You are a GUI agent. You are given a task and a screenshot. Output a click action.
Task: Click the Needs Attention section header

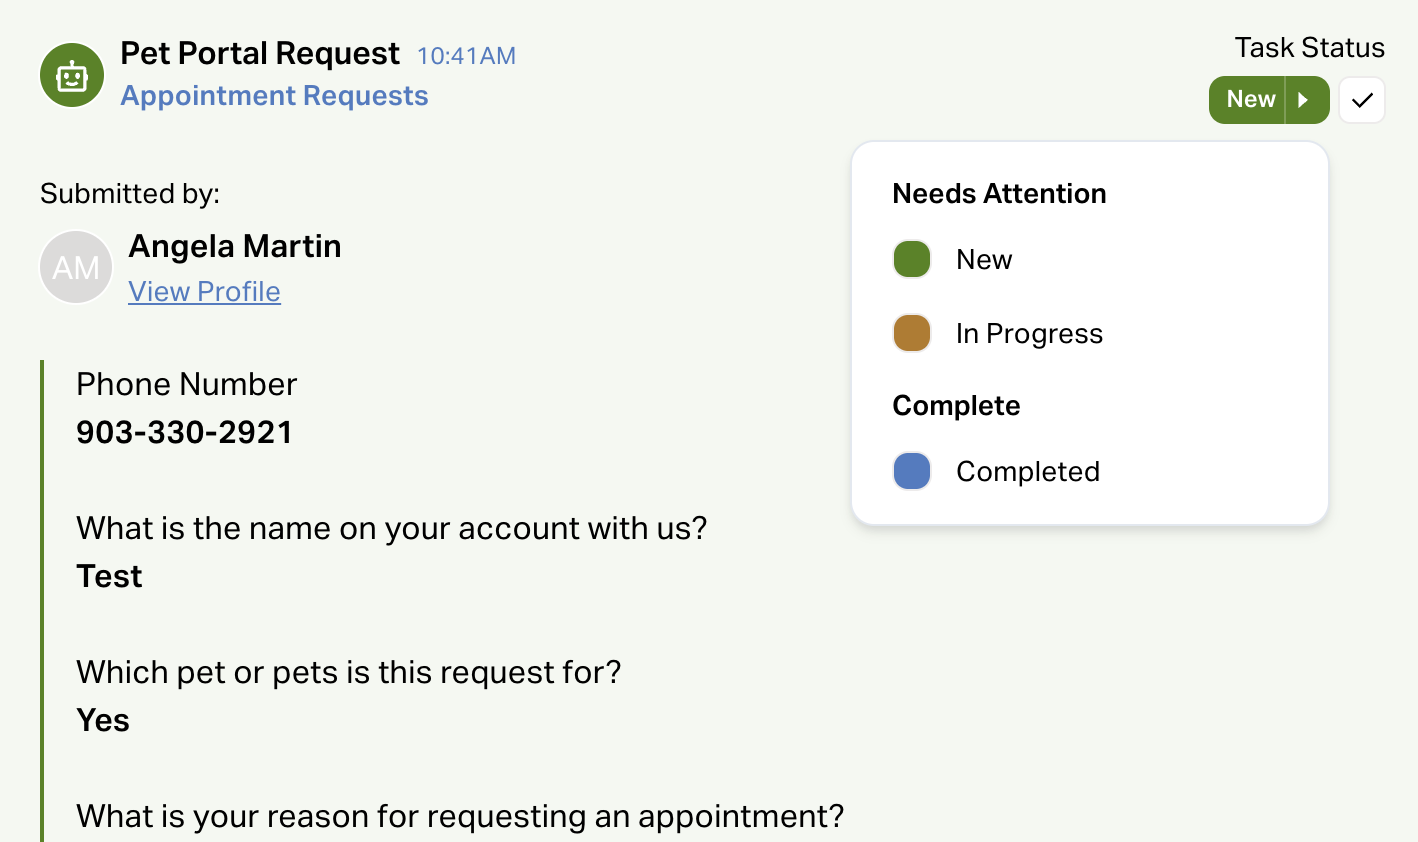(x=999, y=193)
